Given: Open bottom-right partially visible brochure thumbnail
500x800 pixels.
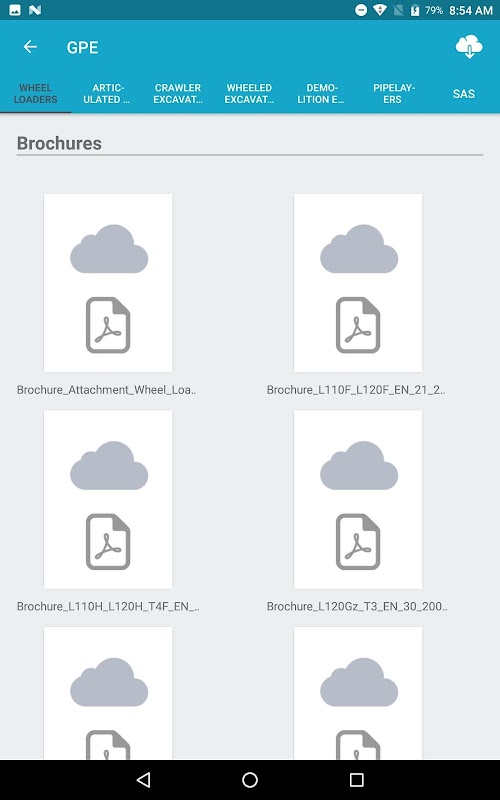Looking at the screenshot, I should (x=358, y=693).
